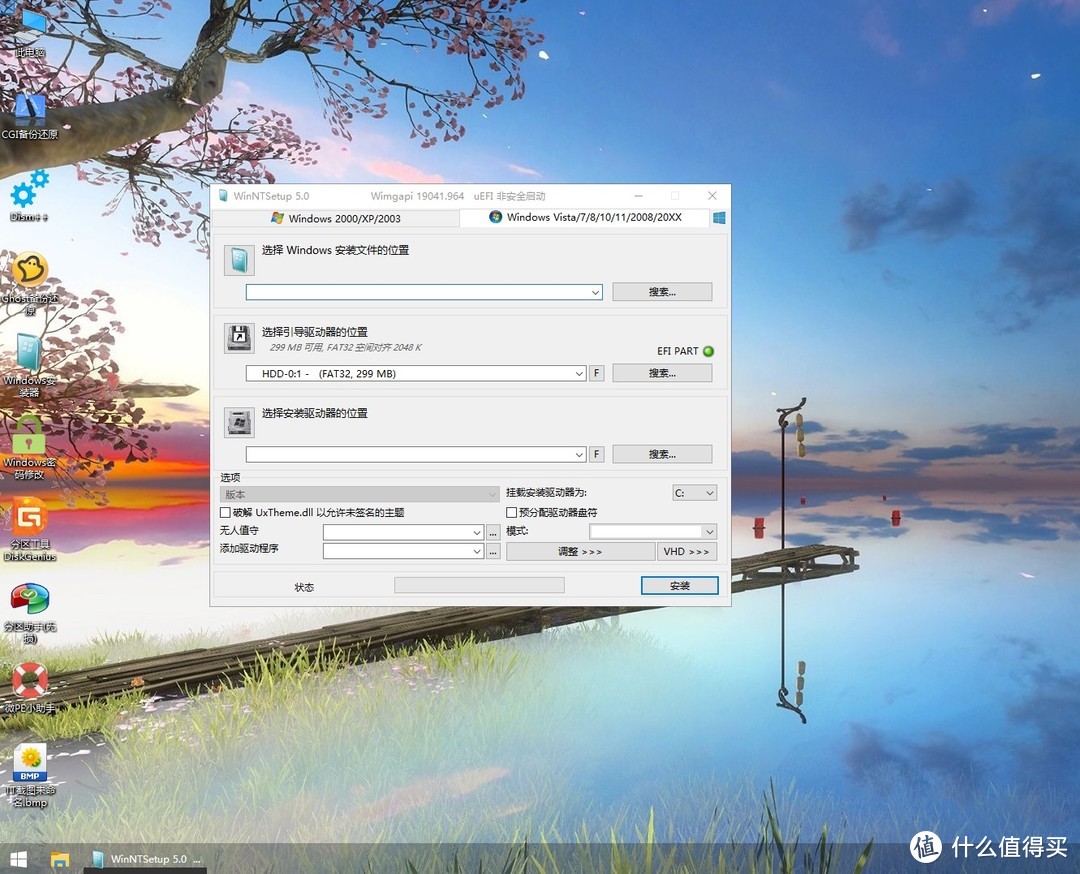Switch to Windows 2000/XP/2003 tab
Viewport: 1080px width, 874px height.
tap(335, 218)
